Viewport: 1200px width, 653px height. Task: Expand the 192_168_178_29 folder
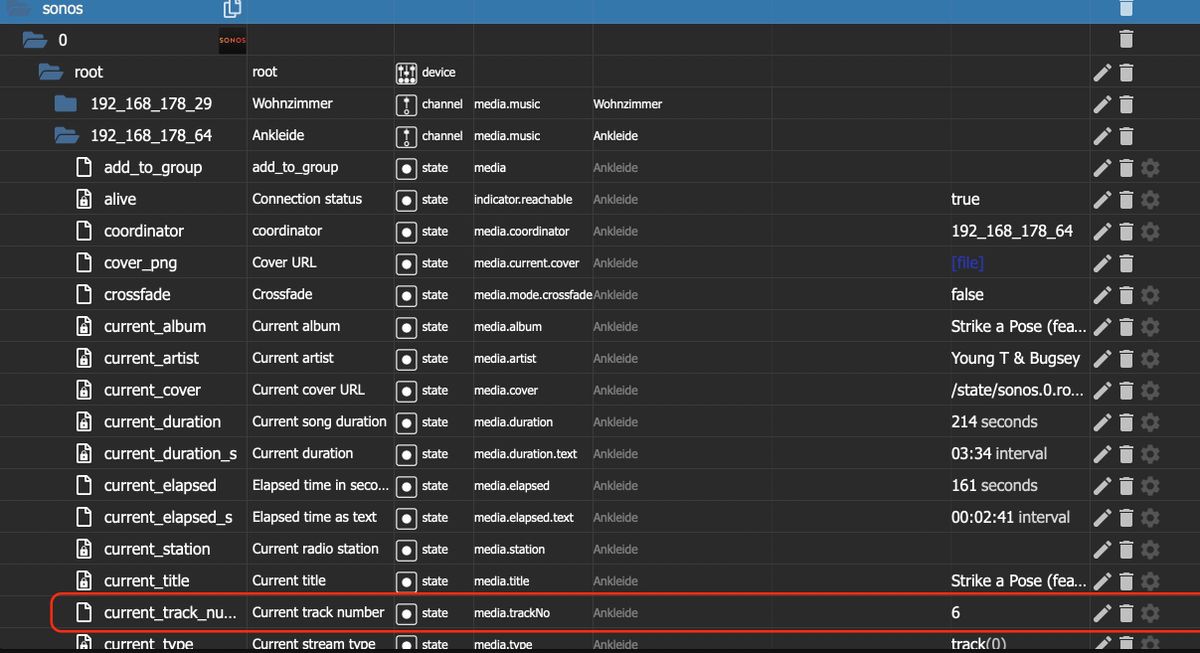pyautogui.click(x=66, y=104)
